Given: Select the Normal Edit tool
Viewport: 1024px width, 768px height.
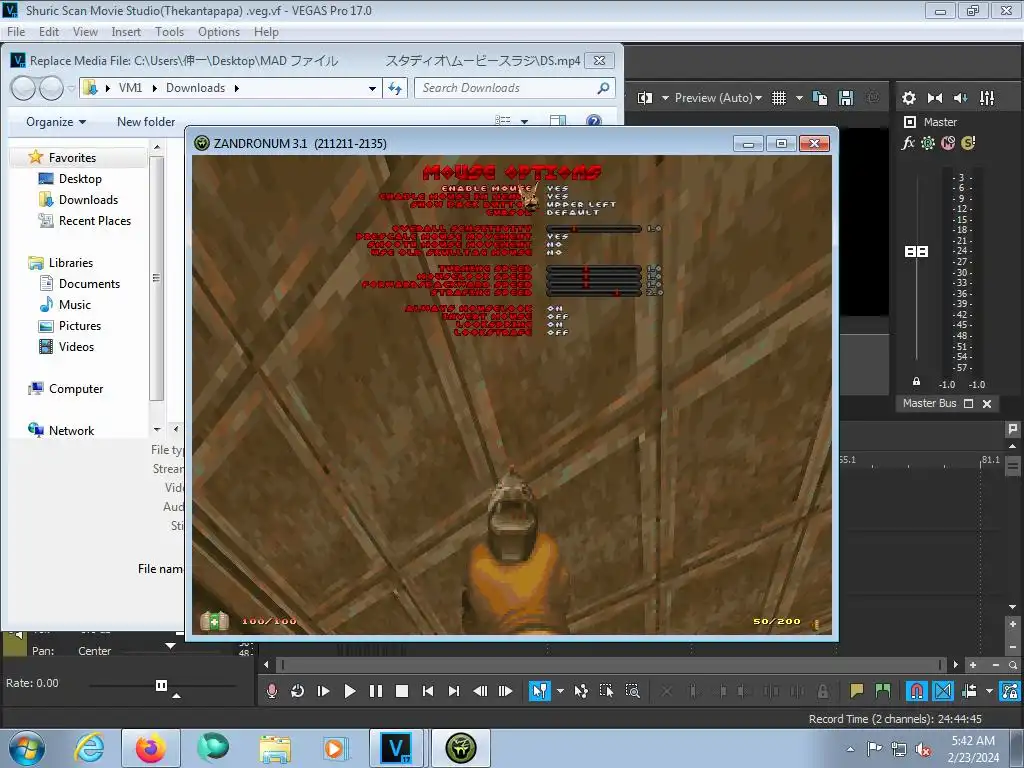Looking at the screenshot, I should pos(540,691).
